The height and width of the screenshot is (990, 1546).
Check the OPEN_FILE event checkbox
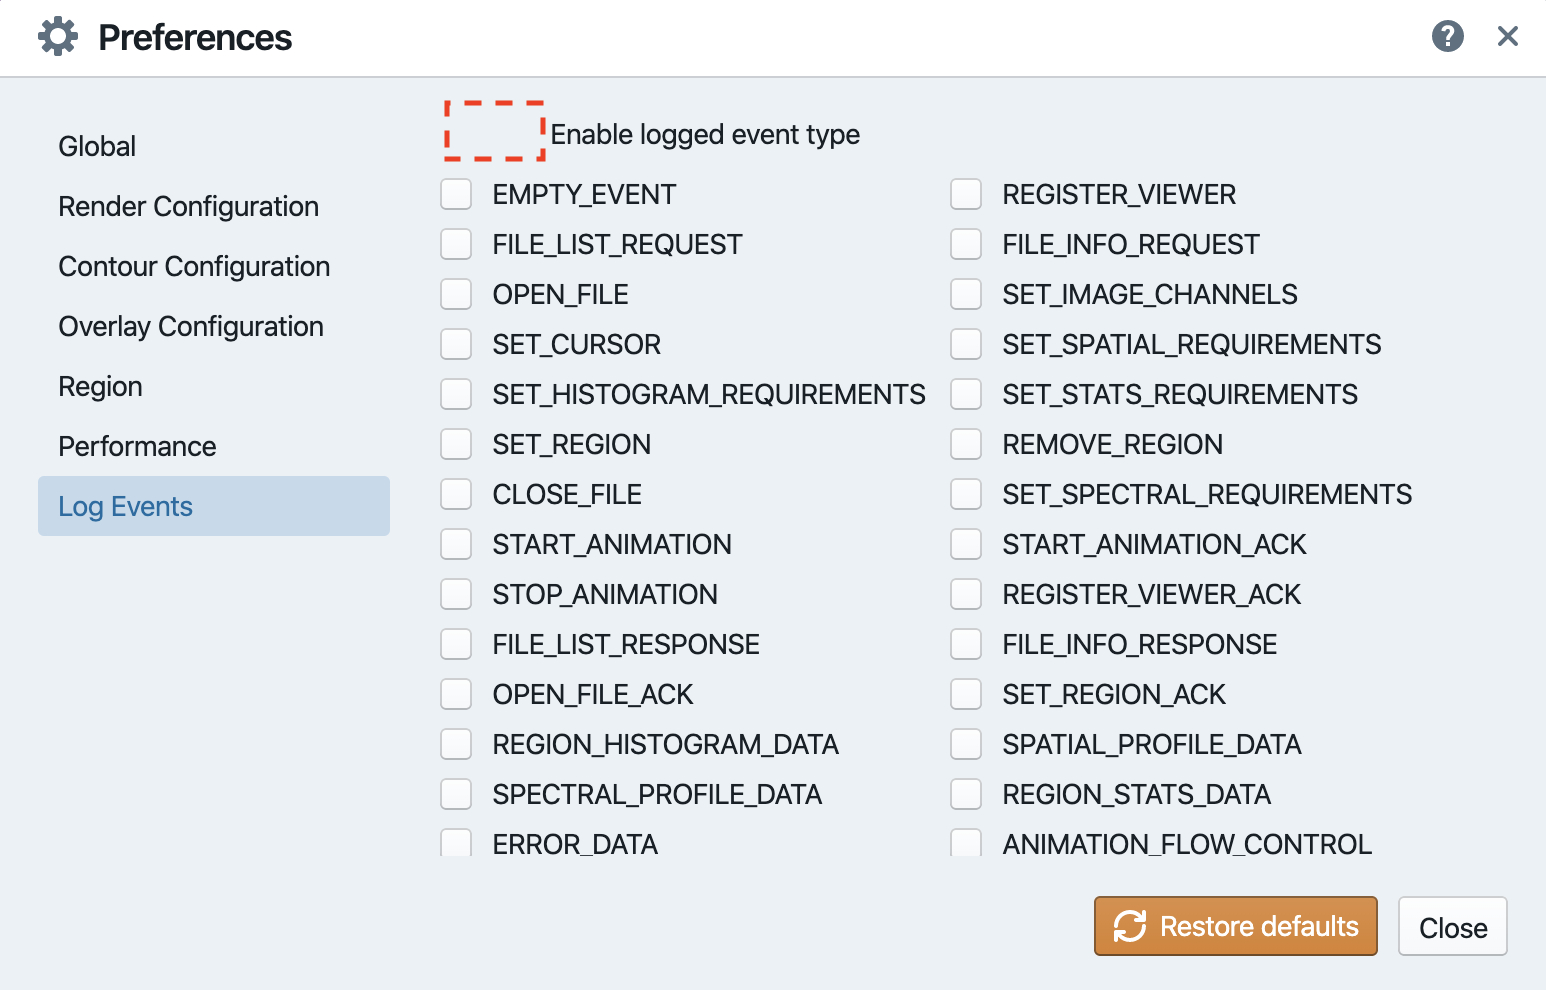(456, 294)
